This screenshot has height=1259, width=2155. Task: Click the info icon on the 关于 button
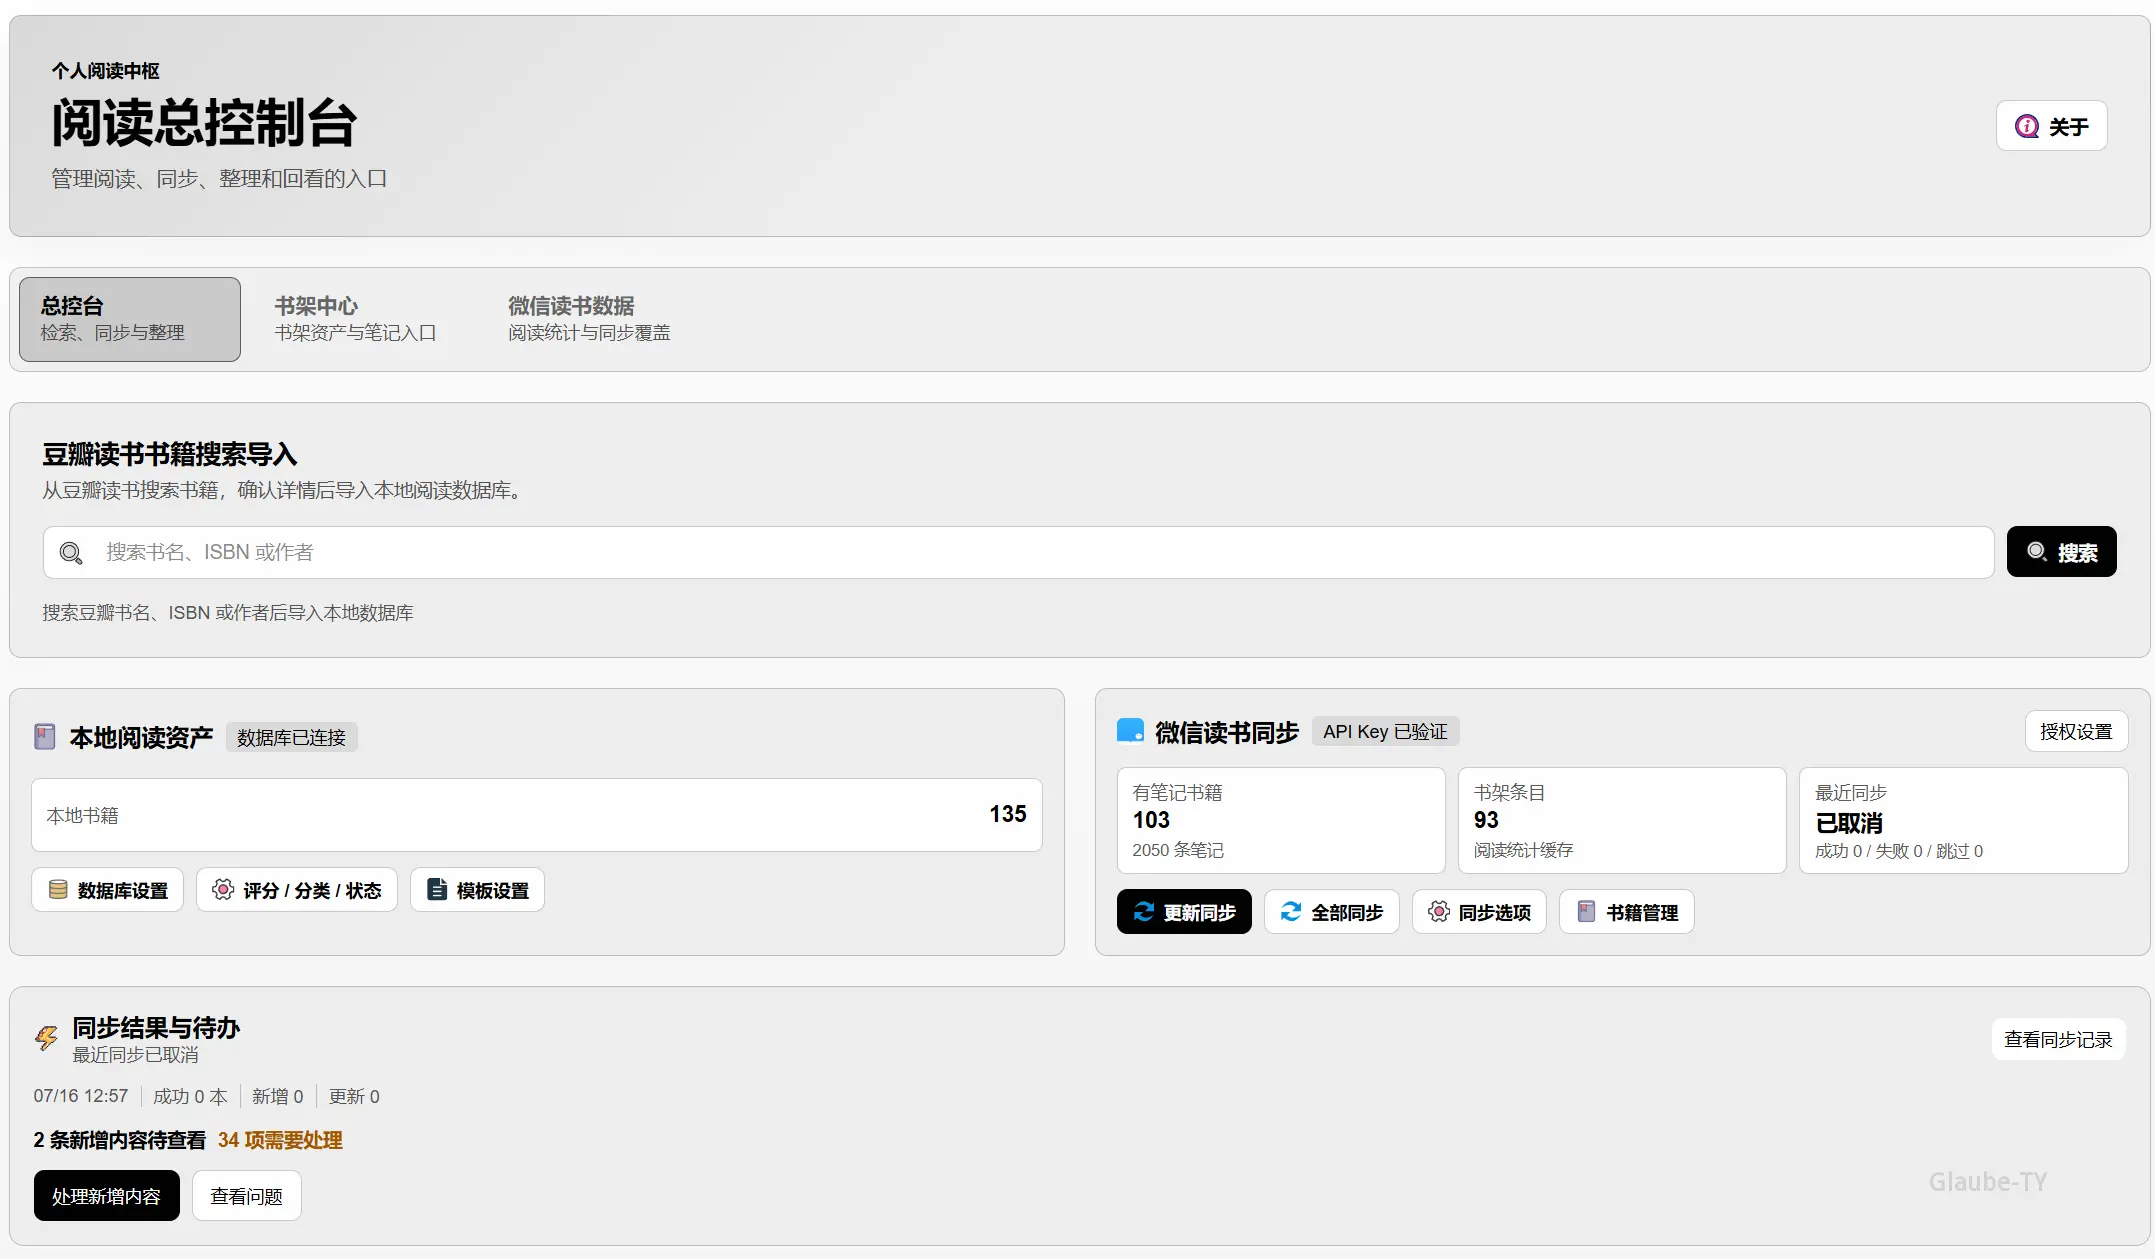(x=2027, y=126)
